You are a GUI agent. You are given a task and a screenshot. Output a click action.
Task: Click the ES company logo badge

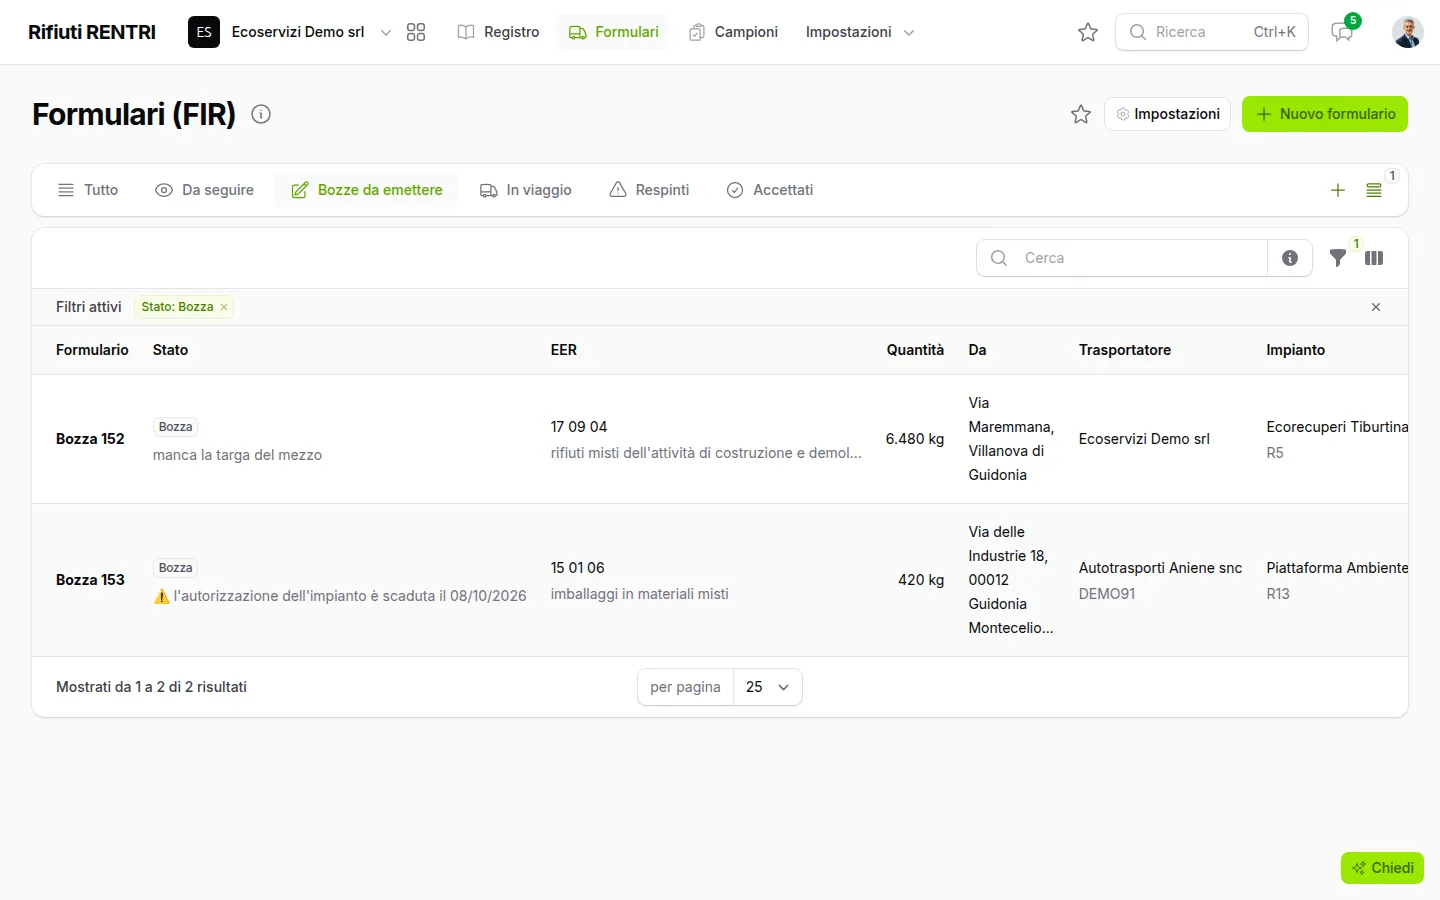pos(204,32)
